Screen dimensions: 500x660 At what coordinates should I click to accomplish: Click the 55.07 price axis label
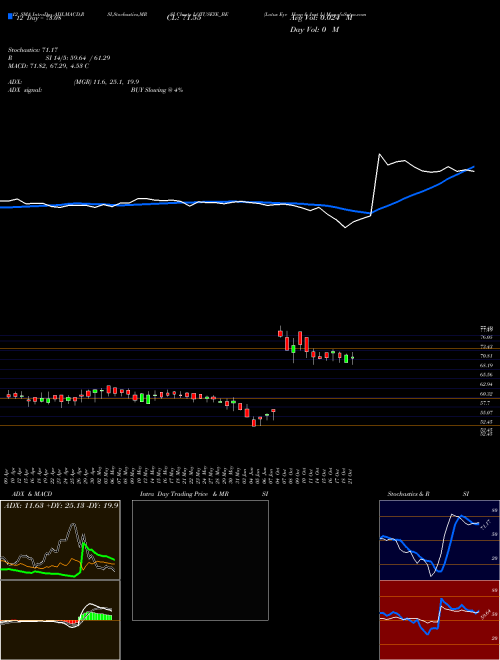(487, 412)
